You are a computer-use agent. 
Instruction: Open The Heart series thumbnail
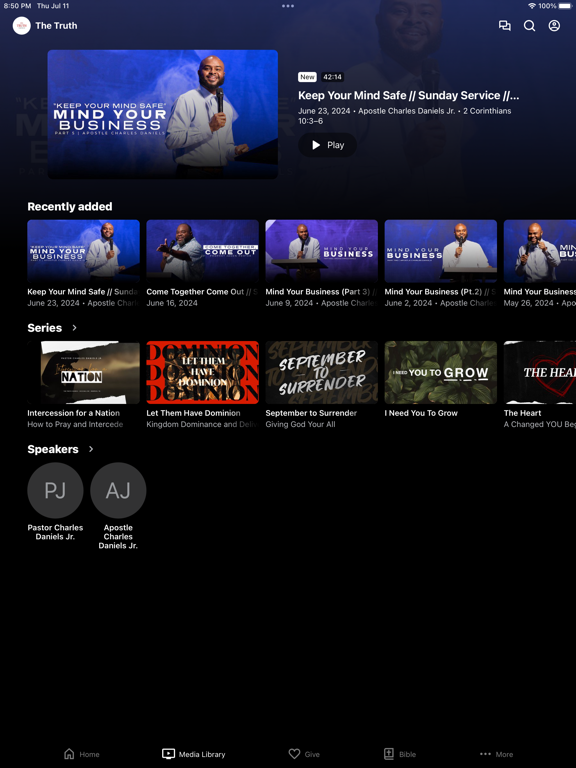point(540,372)
